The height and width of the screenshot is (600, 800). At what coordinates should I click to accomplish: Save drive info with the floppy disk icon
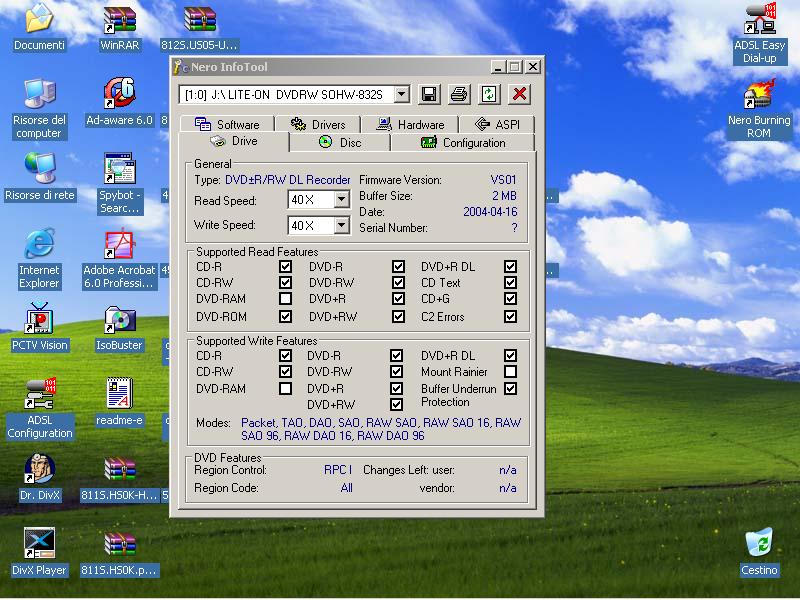tap(429, 94)
